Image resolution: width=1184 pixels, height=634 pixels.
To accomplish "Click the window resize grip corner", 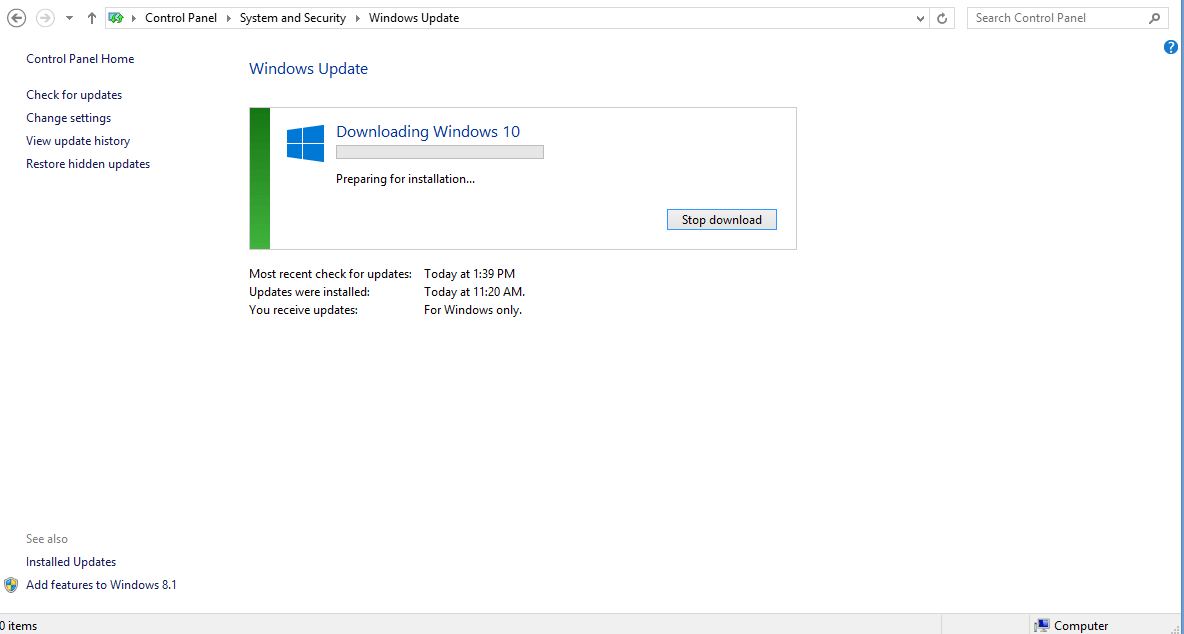I will pos(1176,627).
